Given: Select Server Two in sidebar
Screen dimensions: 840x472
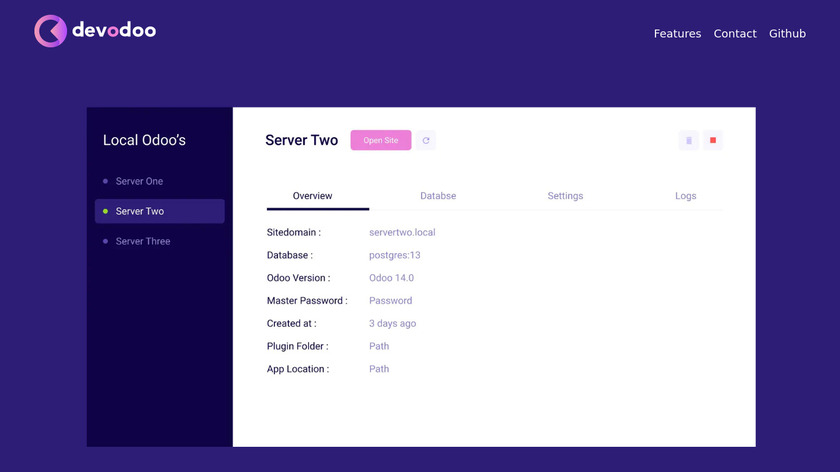Looking at the screenshot, I should (160, 211).
